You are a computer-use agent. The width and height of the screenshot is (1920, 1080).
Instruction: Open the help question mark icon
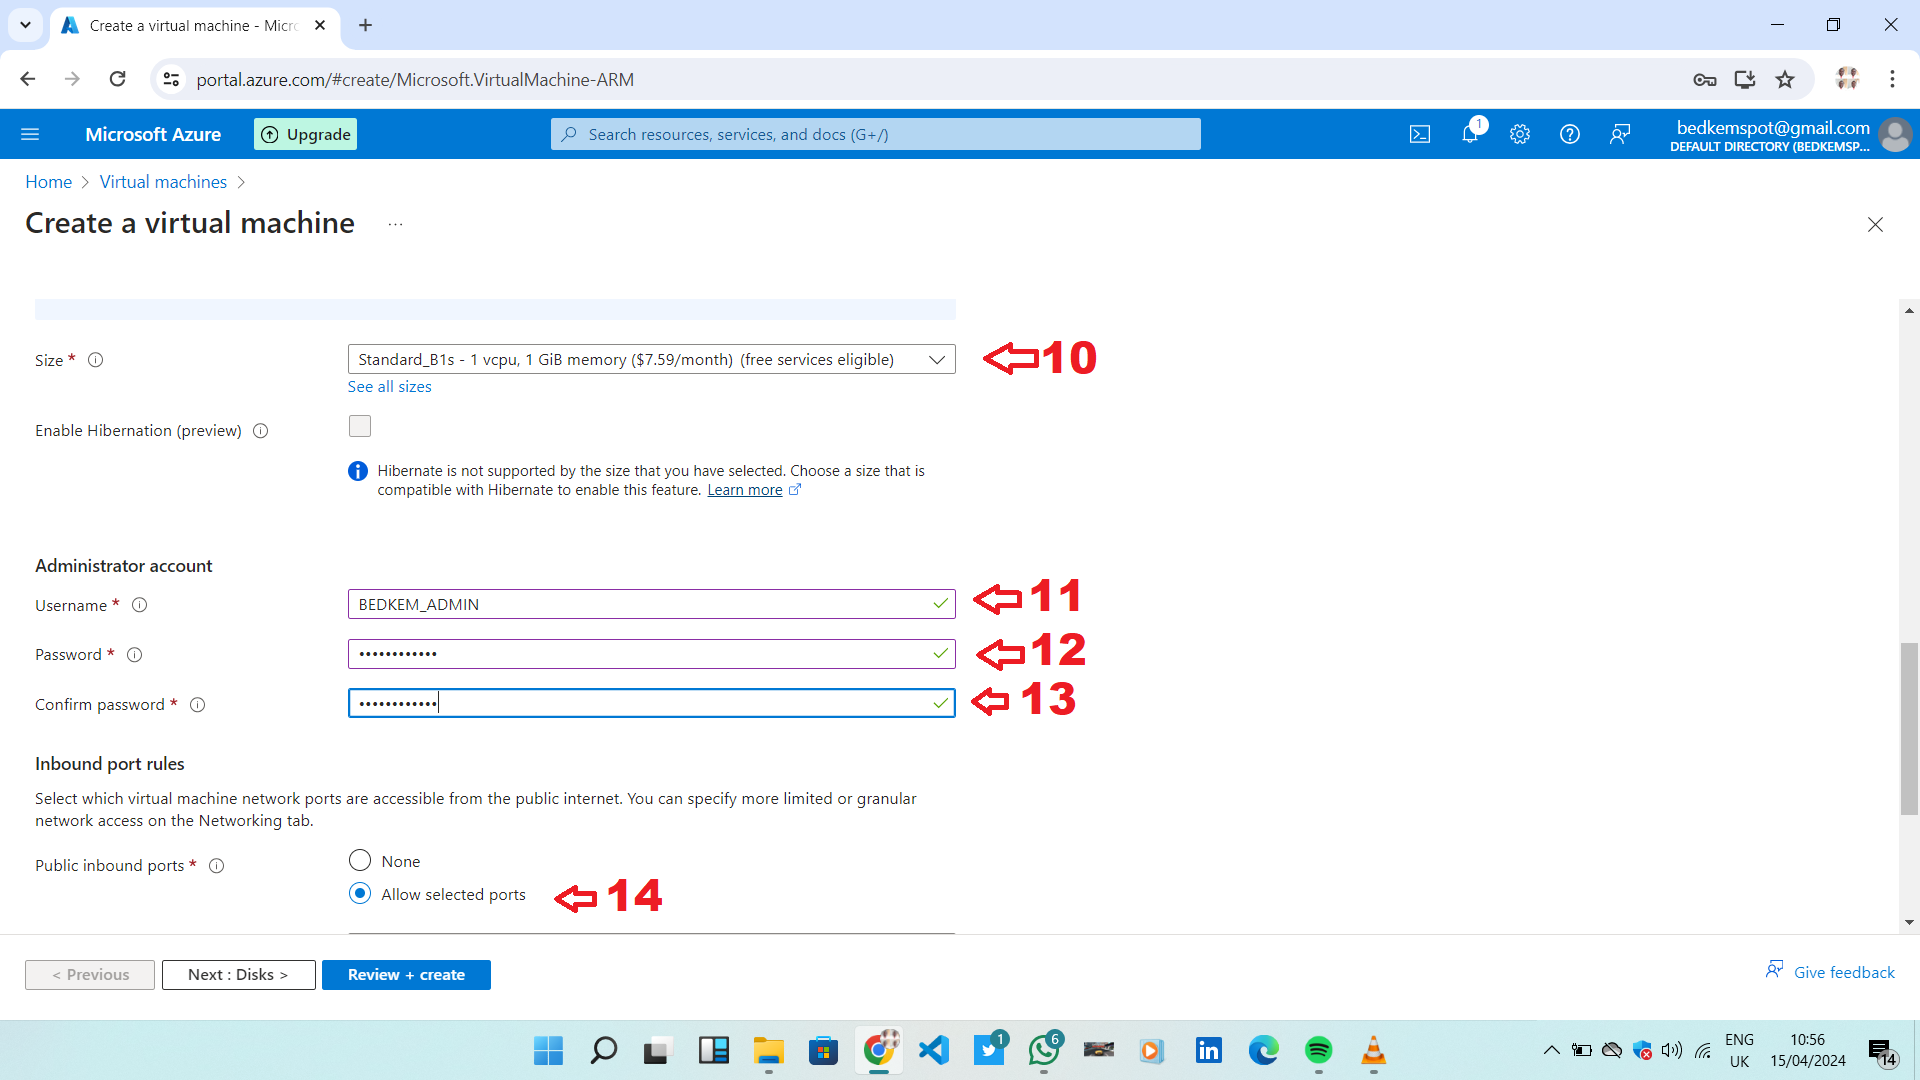pos(1570,134)
